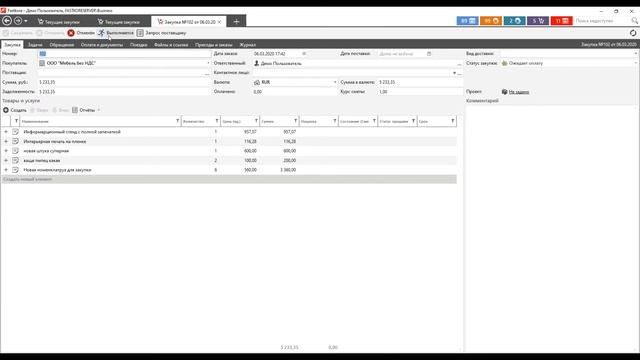Open the Вид доставки dropdown
This screenshot has width=640, height=360.
coord(635,53)
